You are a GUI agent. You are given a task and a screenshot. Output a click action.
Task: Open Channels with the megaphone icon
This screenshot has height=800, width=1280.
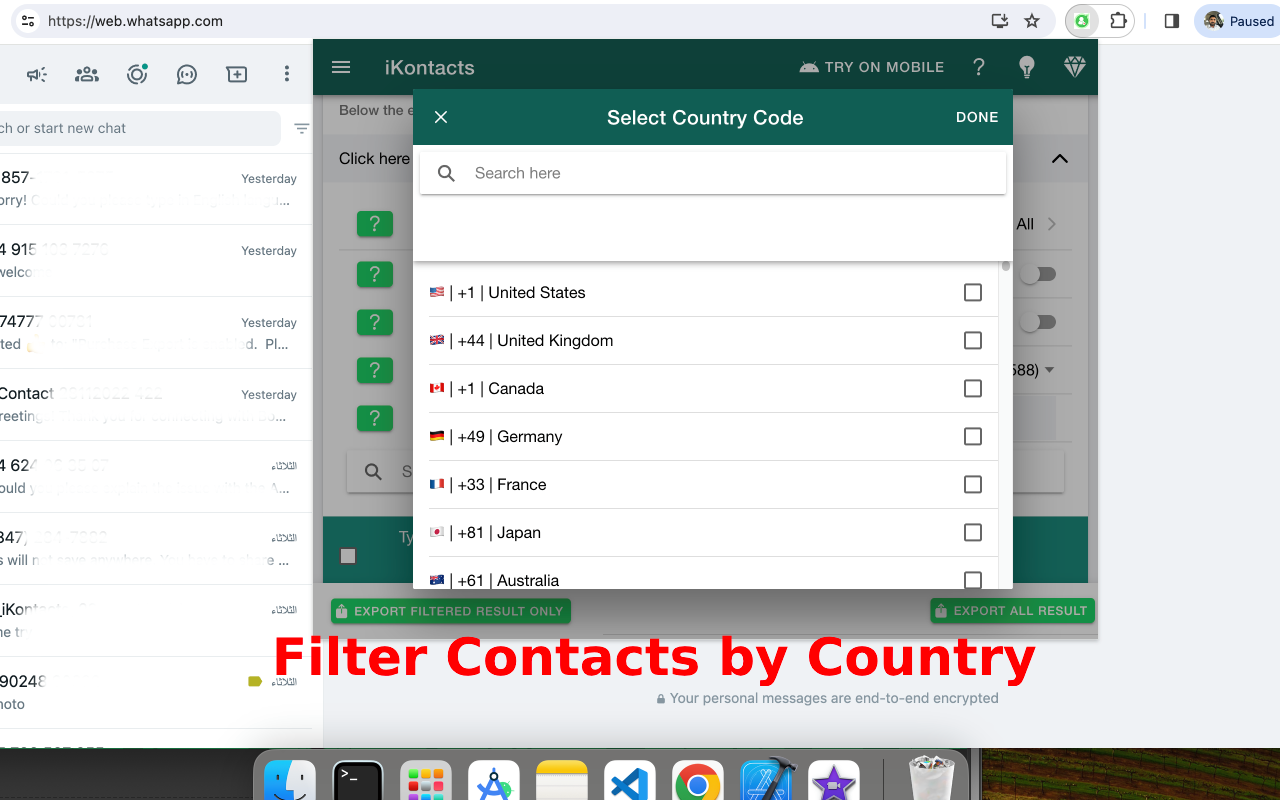[36, 74]
